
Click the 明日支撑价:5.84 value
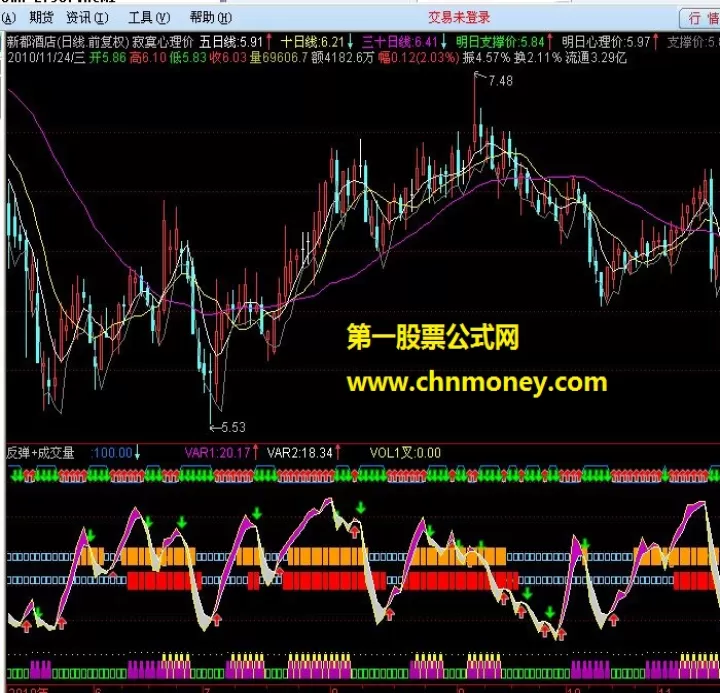point(500,43)
